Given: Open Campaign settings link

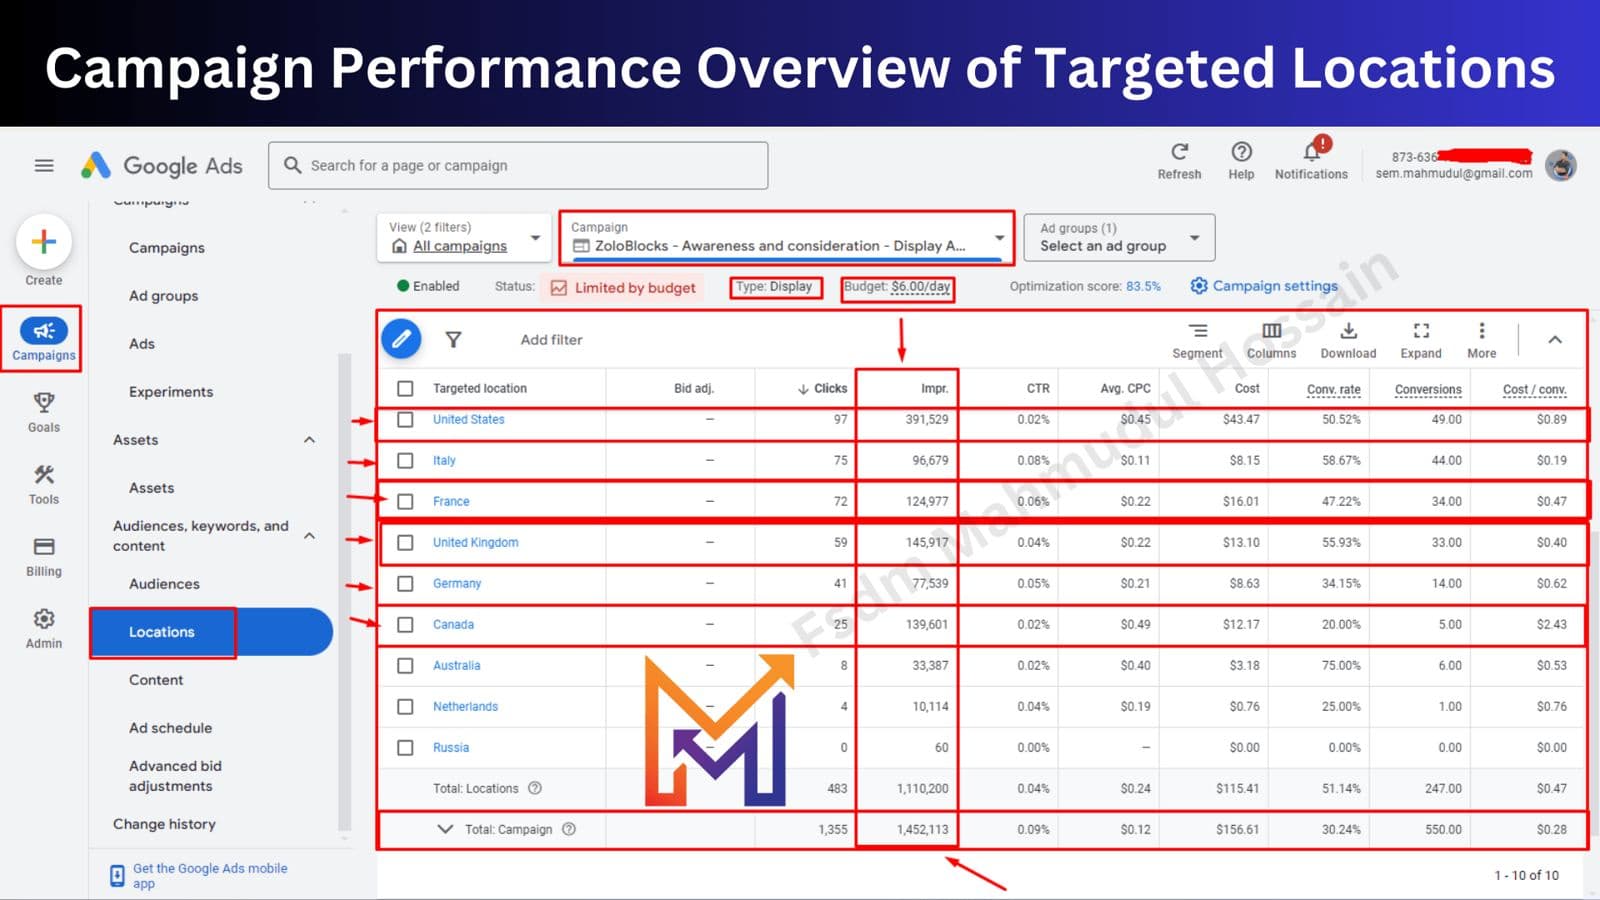Looking at the screenshot, I should point(1264,286).
